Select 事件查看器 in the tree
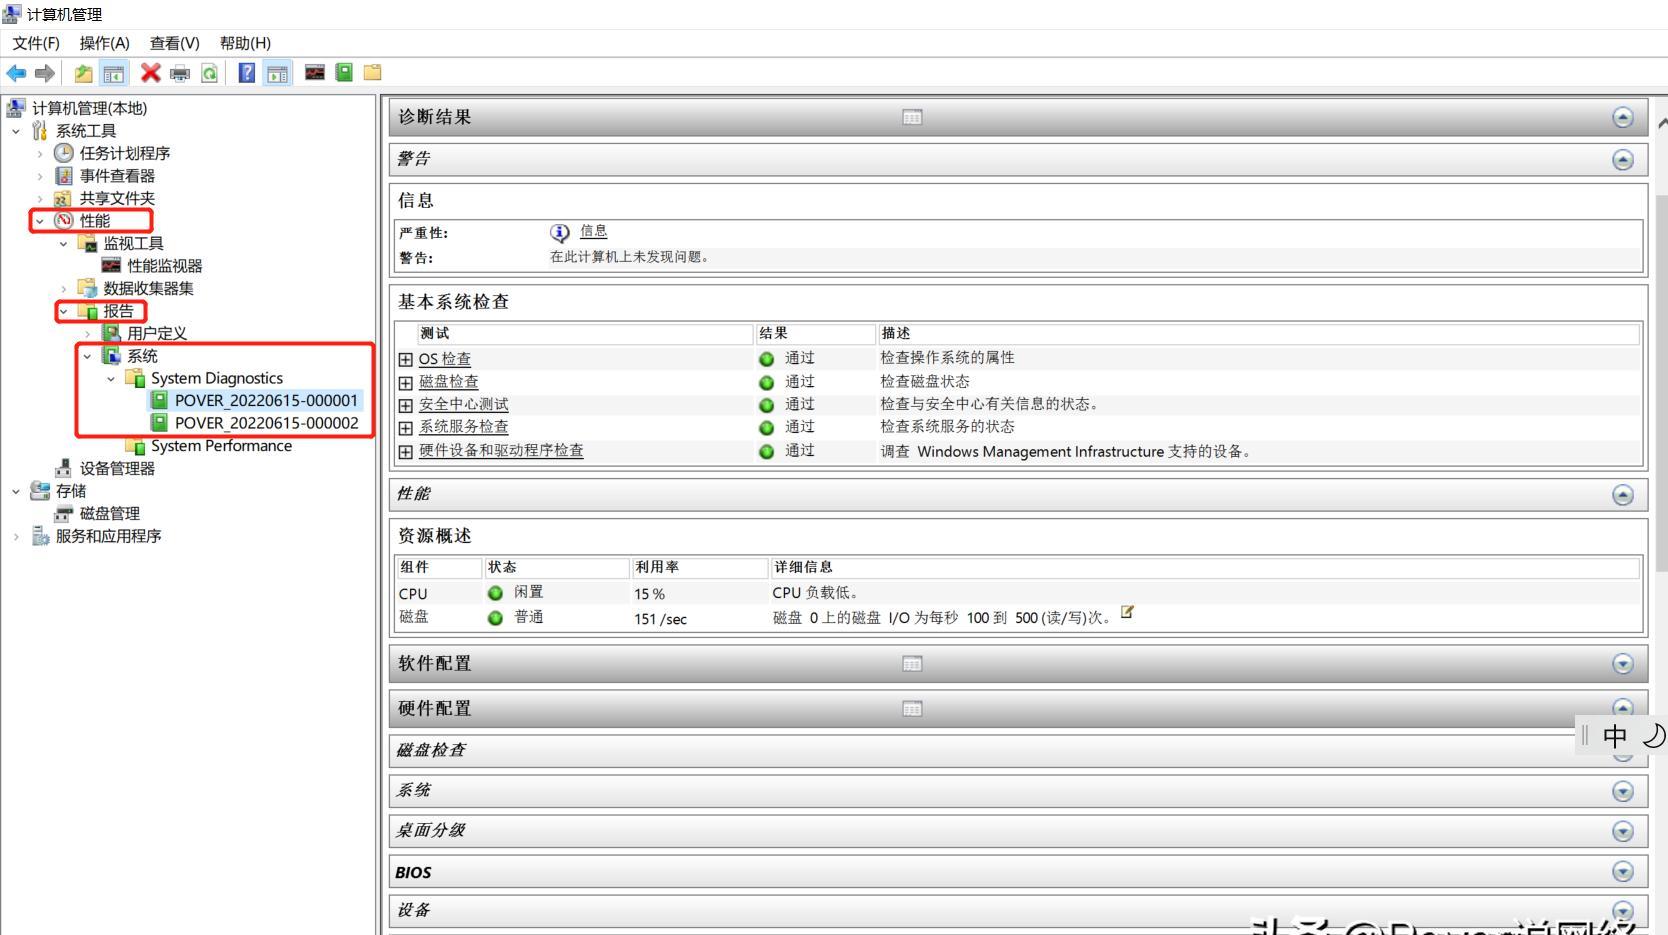Screen dimensions: 1668x935 coord(117,176)
